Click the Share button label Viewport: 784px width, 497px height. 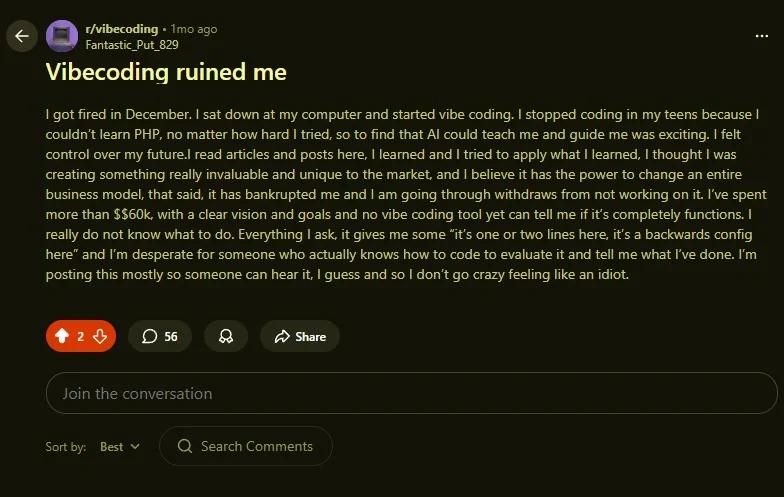[310, 337]
